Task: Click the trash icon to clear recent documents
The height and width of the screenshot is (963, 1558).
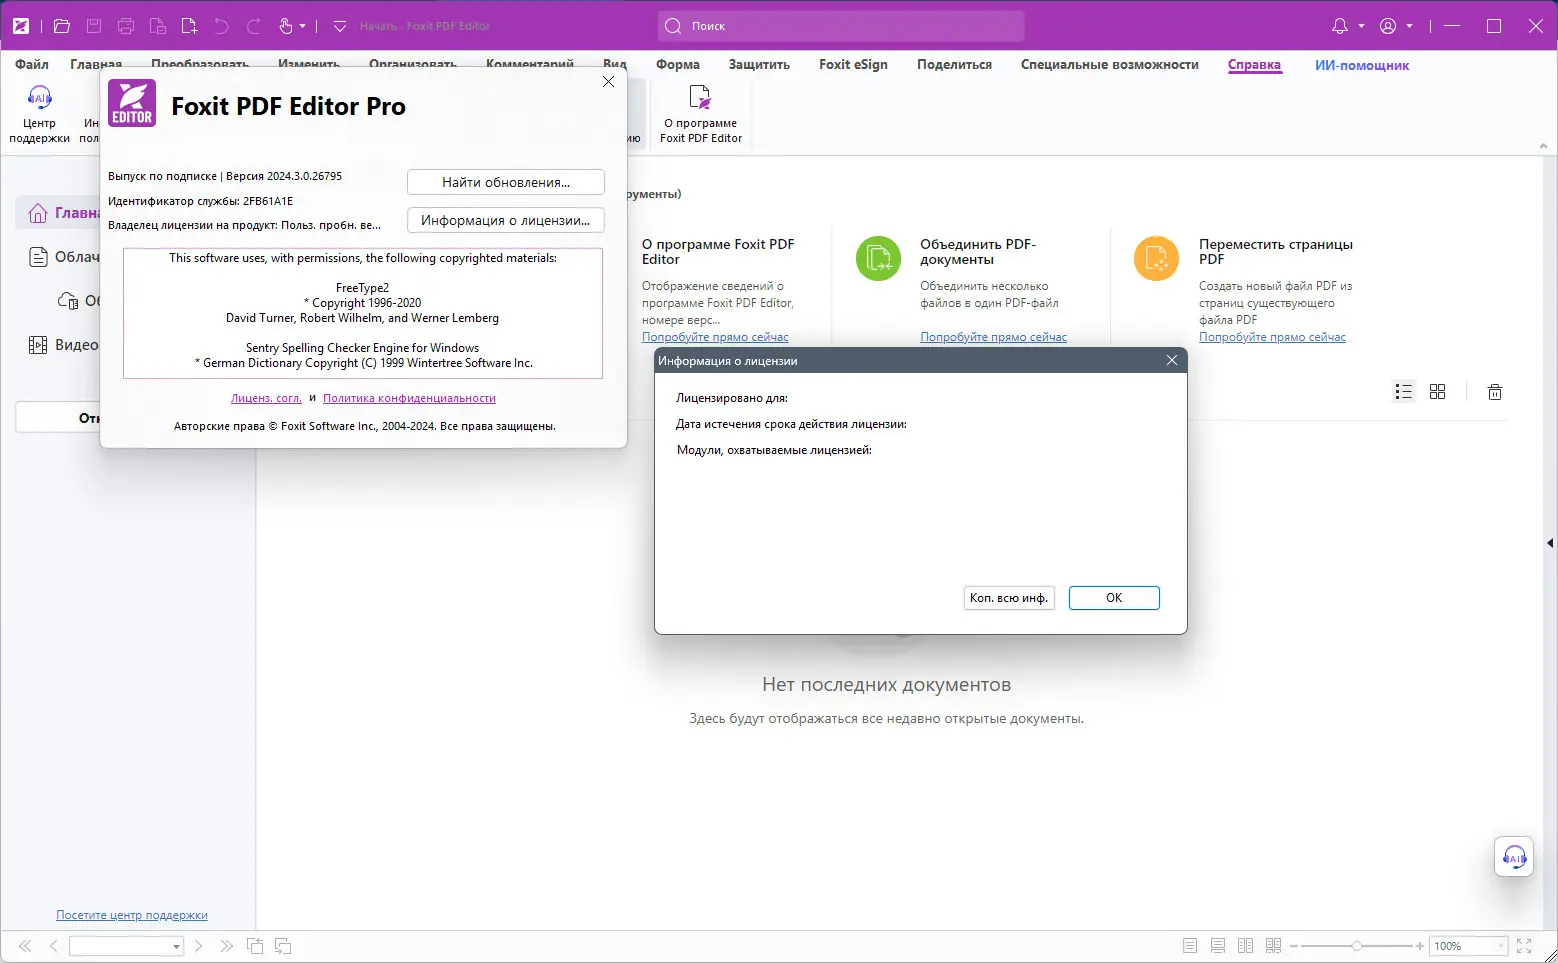Action: click(1495, 392)
